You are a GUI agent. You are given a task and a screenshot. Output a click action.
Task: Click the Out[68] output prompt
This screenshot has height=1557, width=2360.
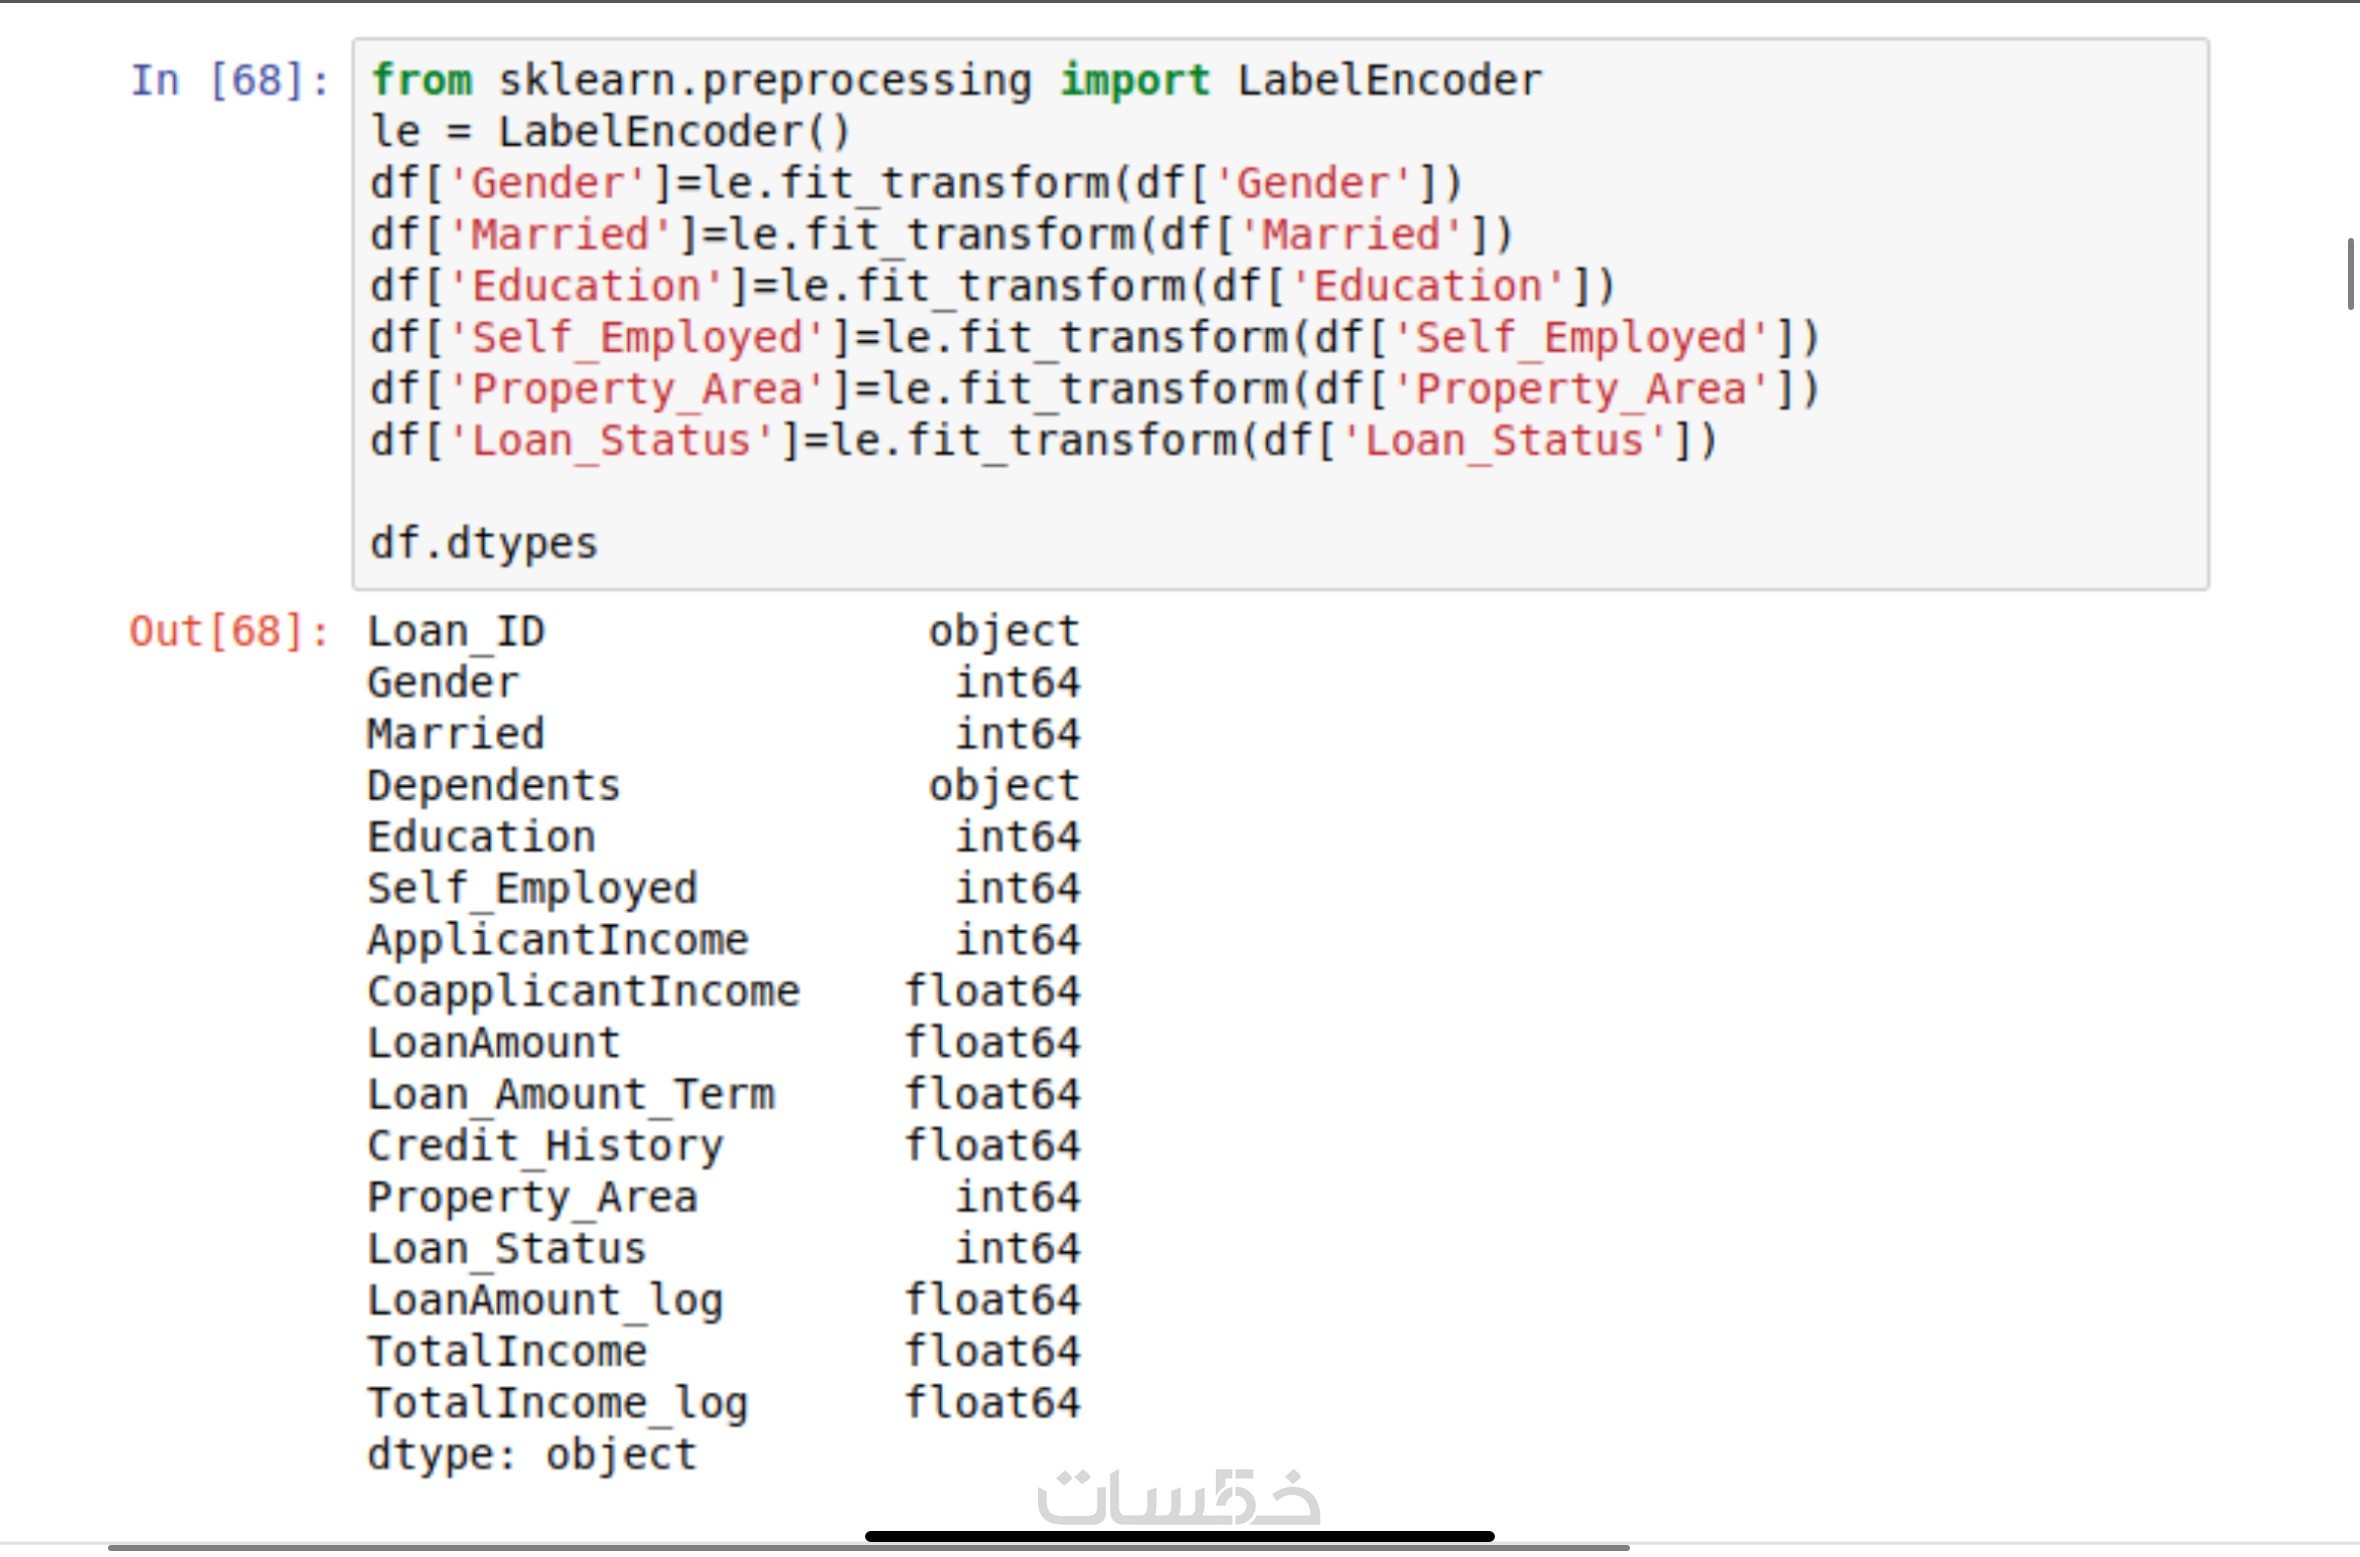228,631
